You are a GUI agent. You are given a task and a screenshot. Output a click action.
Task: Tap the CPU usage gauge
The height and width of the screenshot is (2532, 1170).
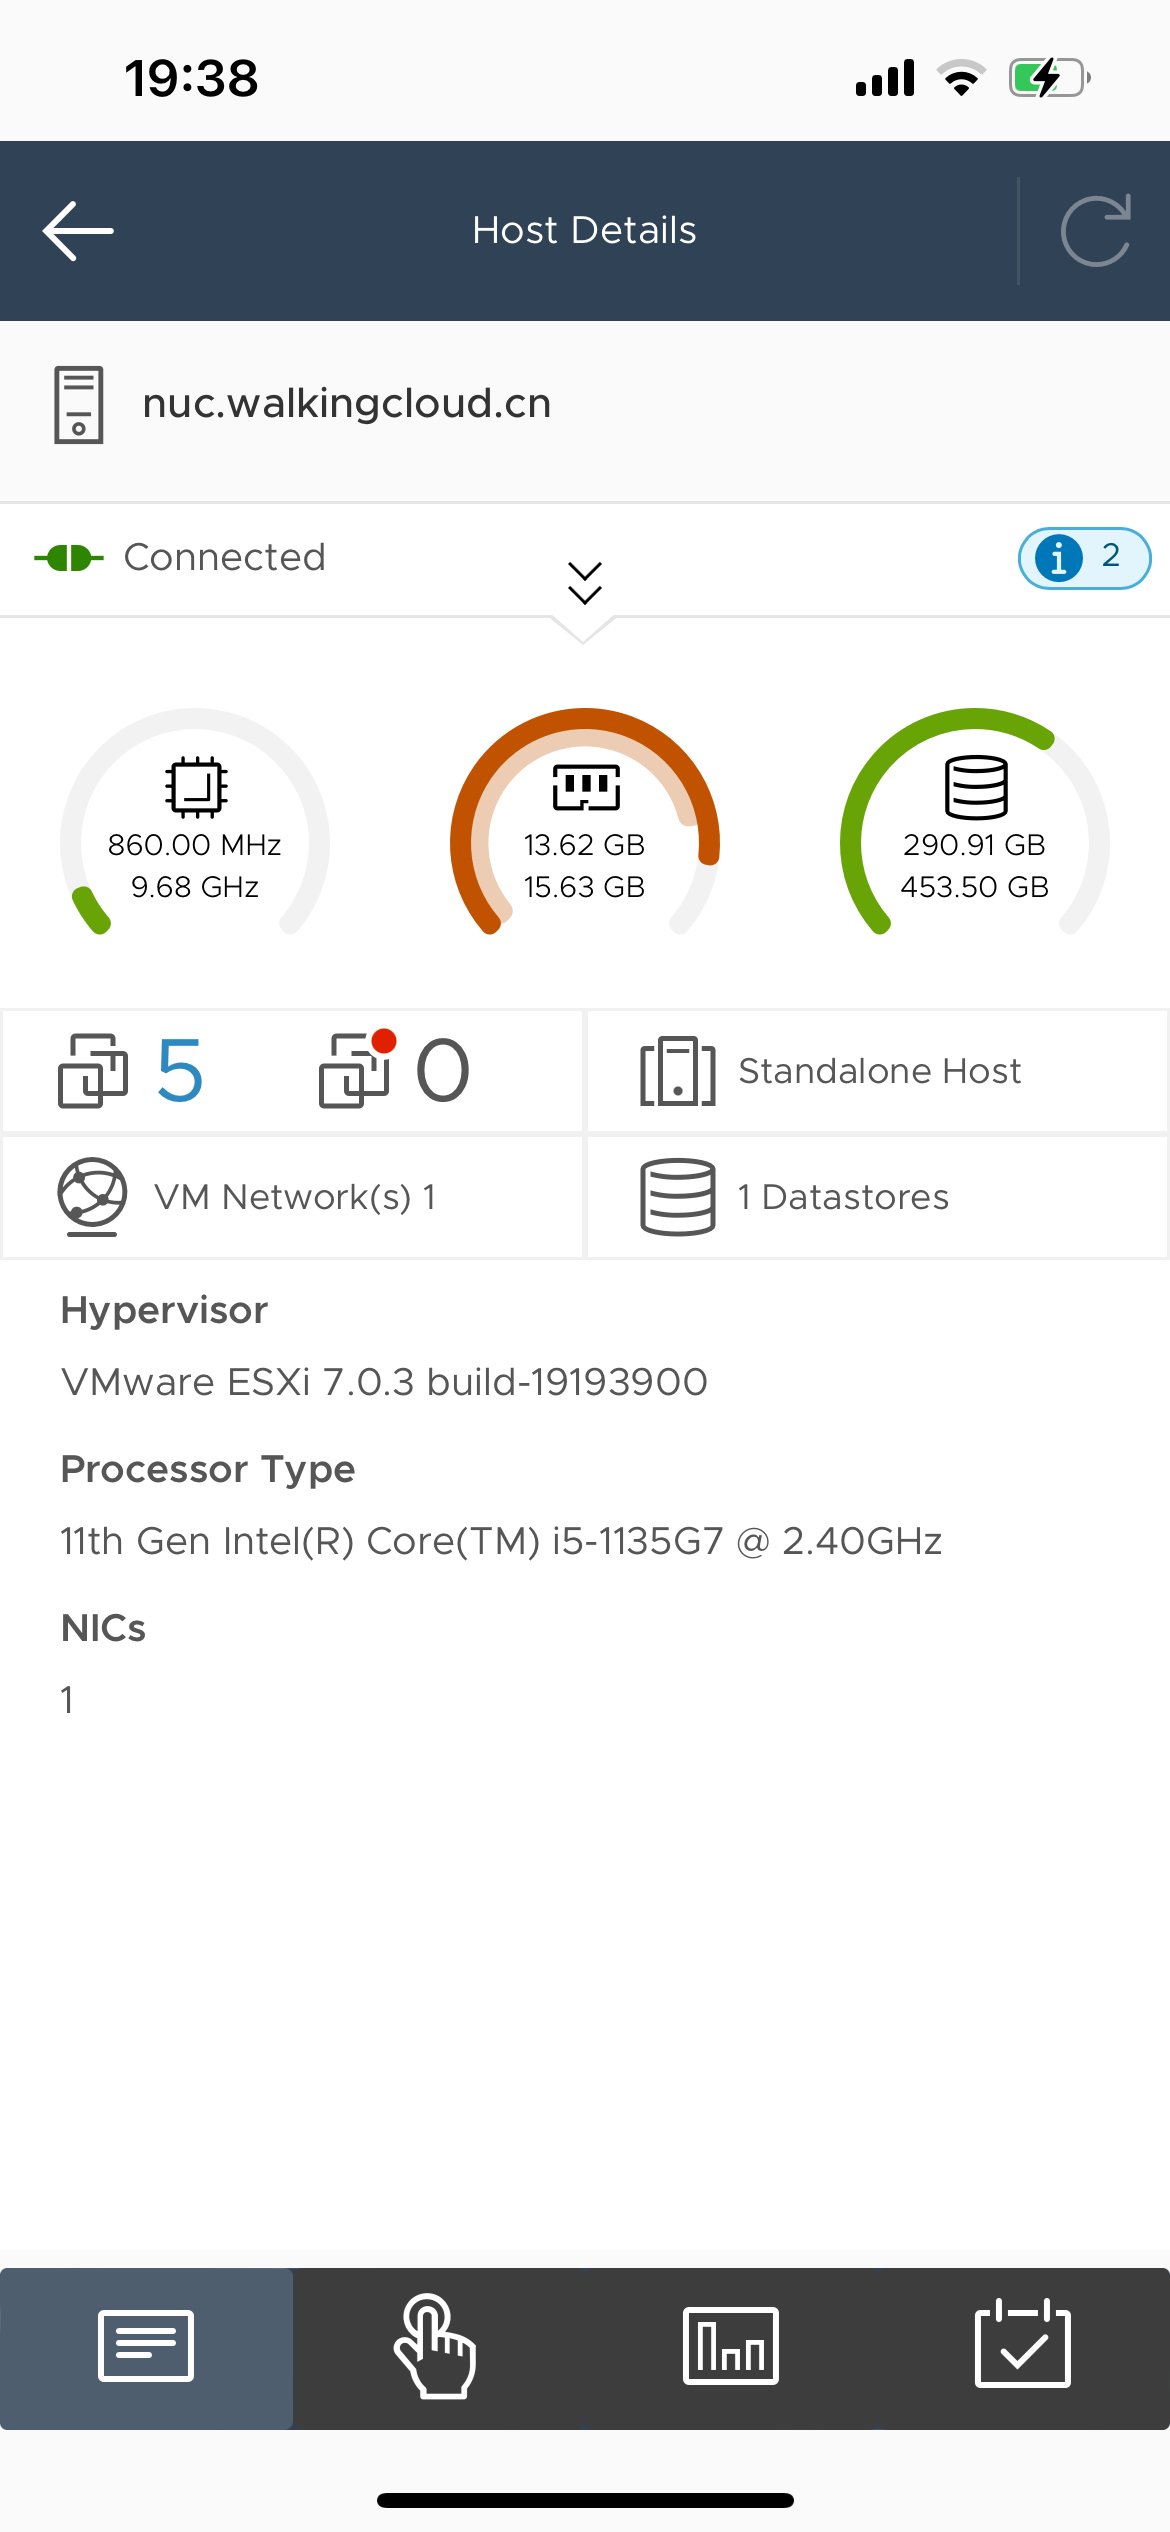[195, 830]
